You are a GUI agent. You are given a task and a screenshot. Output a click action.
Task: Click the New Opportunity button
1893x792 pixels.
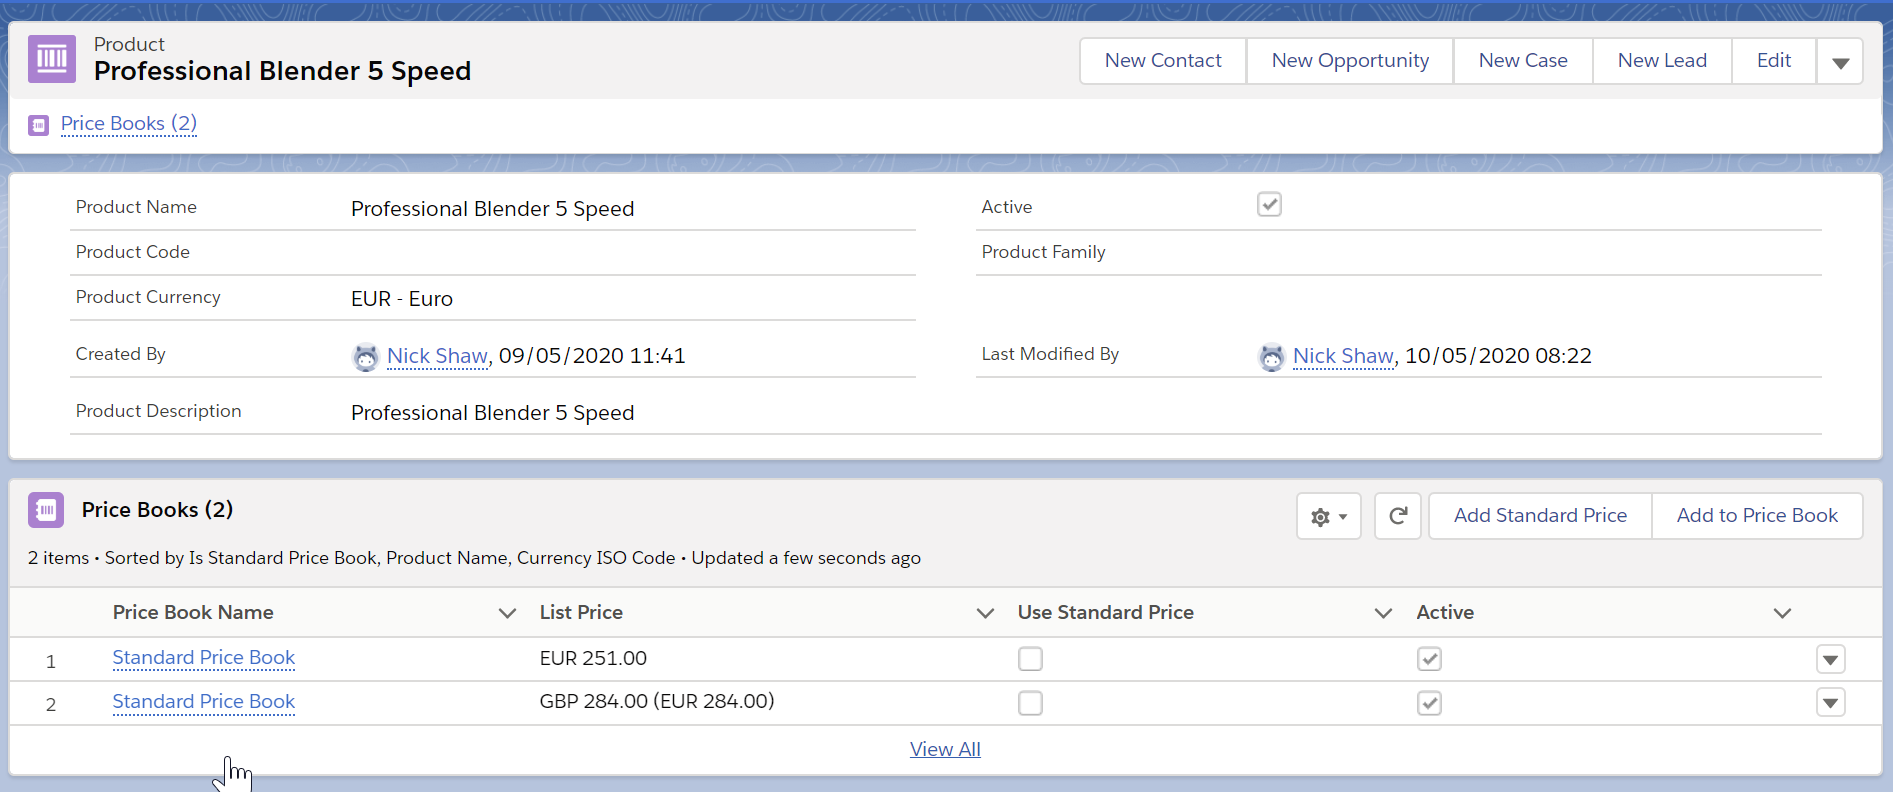pos(1349,61)
